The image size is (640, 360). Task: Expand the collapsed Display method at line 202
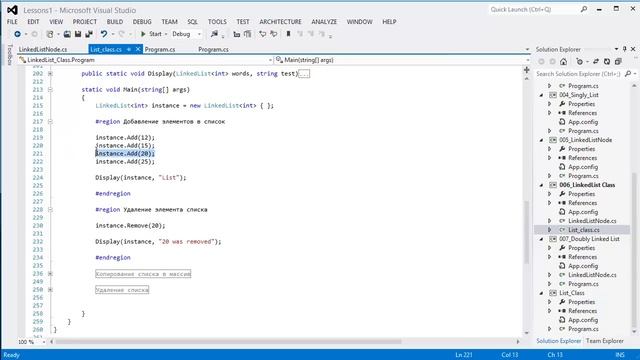(50, 74)
